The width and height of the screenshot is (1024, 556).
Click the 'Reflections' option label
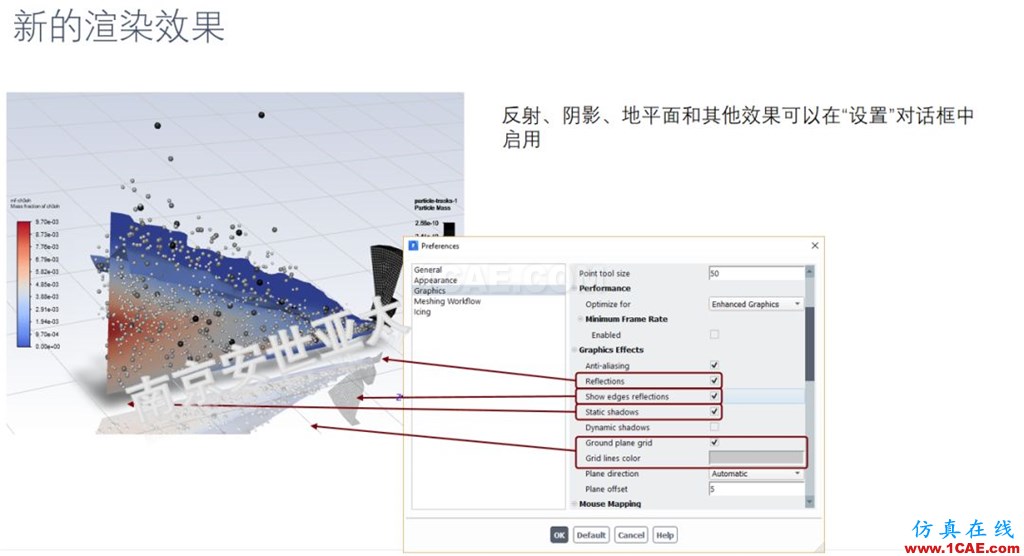point(605,381)
